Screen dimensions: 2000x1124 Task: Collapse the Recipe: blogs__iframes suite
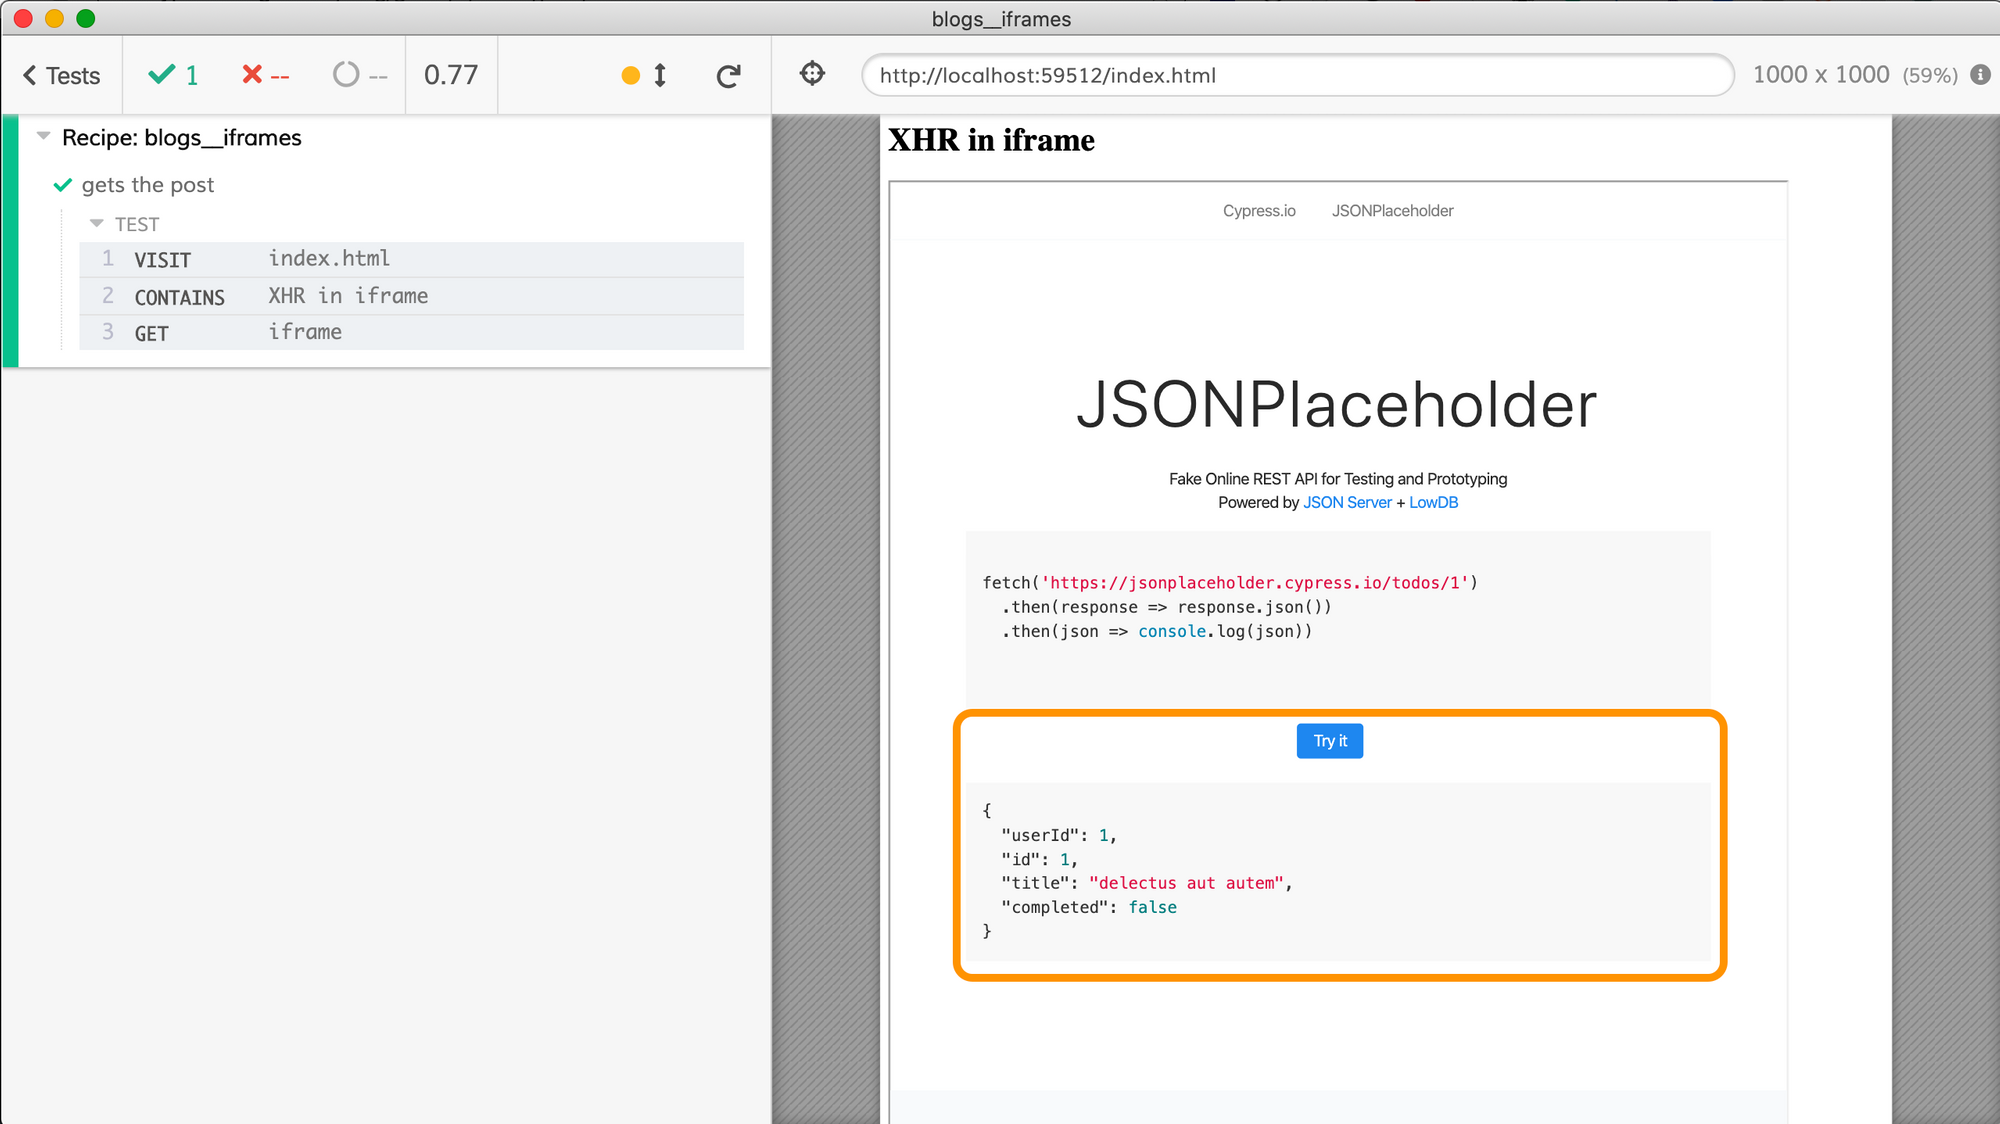point(43,136)
